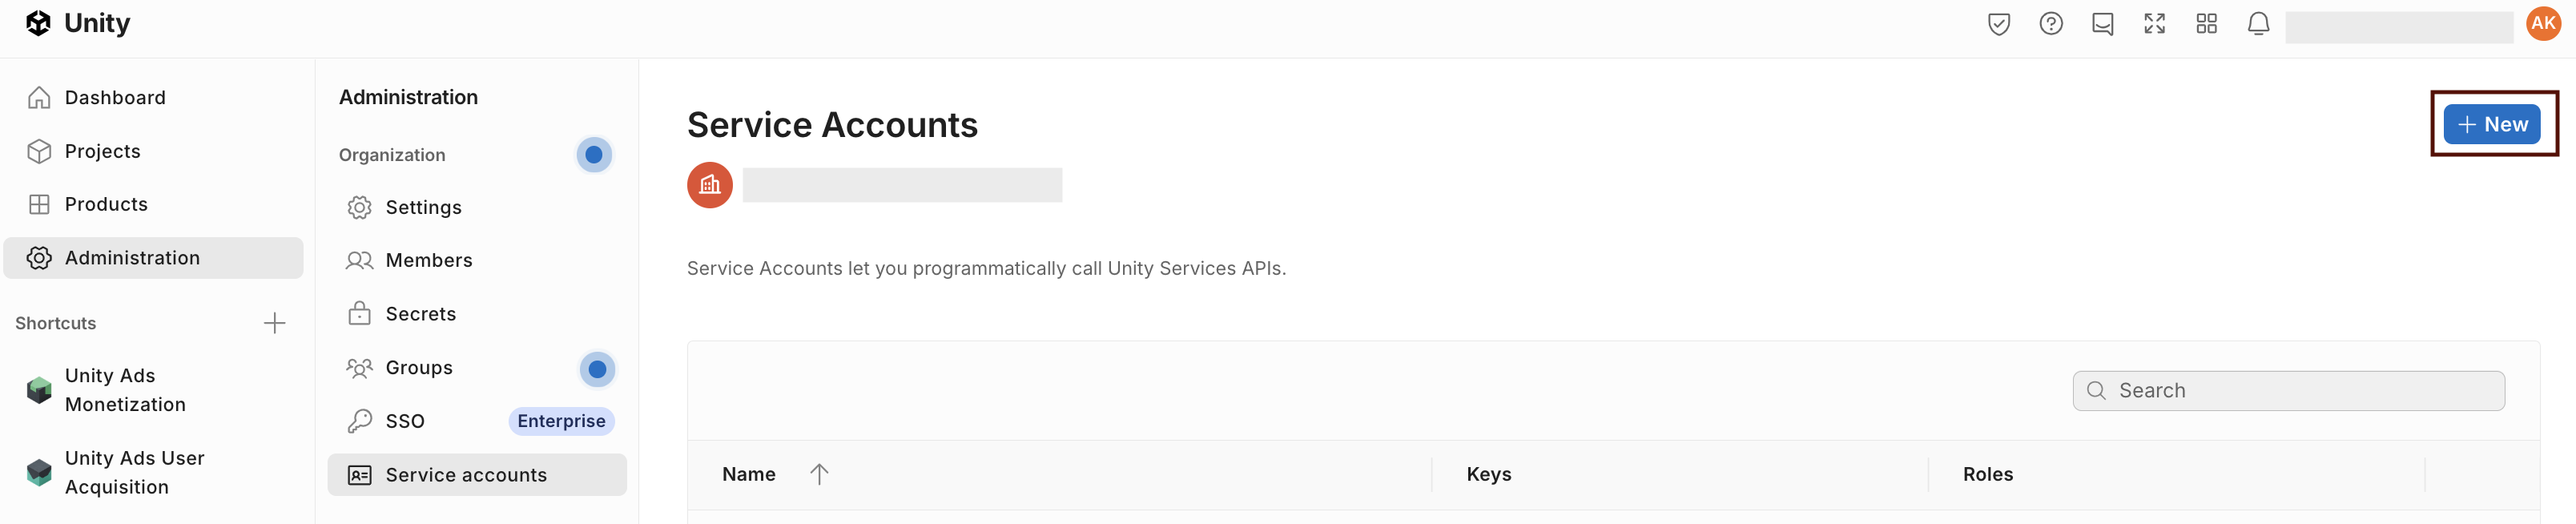Open the help question mark icon
The height and width of the screenshot is (524, 2576).
(x=2051, y=23)
